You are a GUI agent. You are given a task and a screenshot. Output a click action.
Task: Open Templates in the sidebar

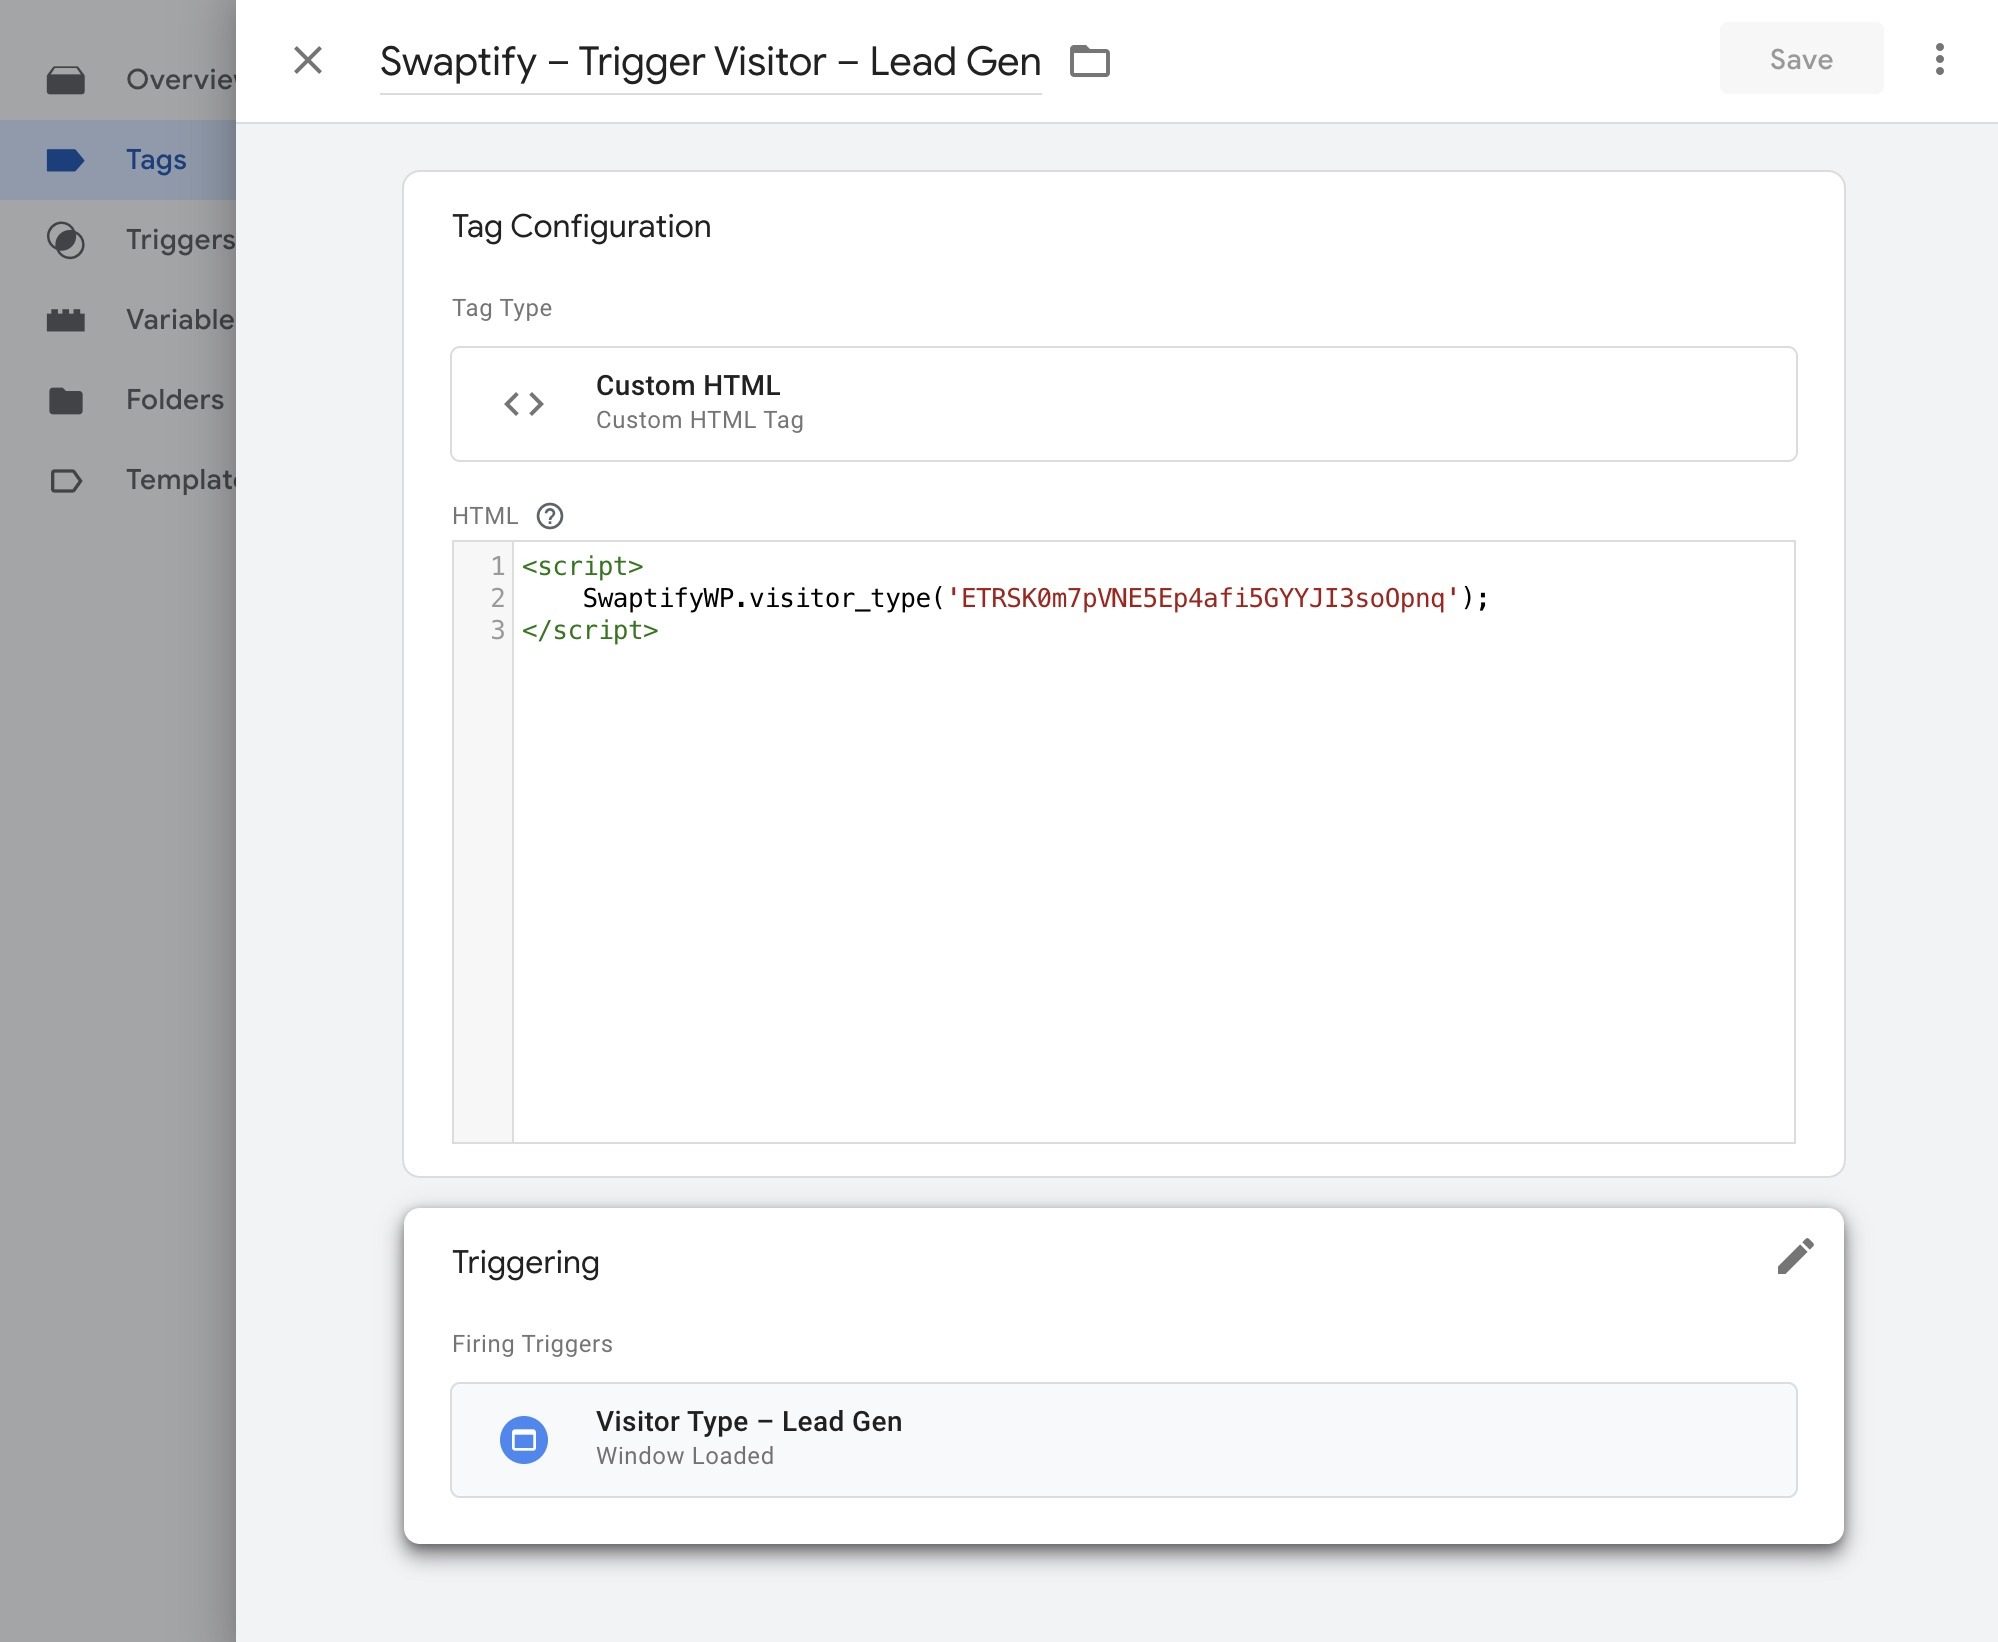click(x=180, y=480)
